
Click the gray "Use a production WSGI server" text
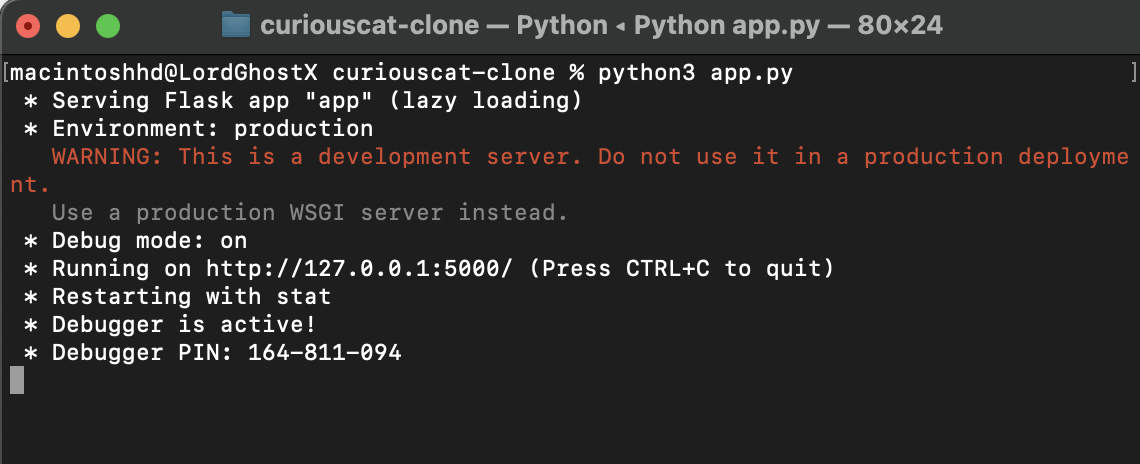[x=310, y=213]
